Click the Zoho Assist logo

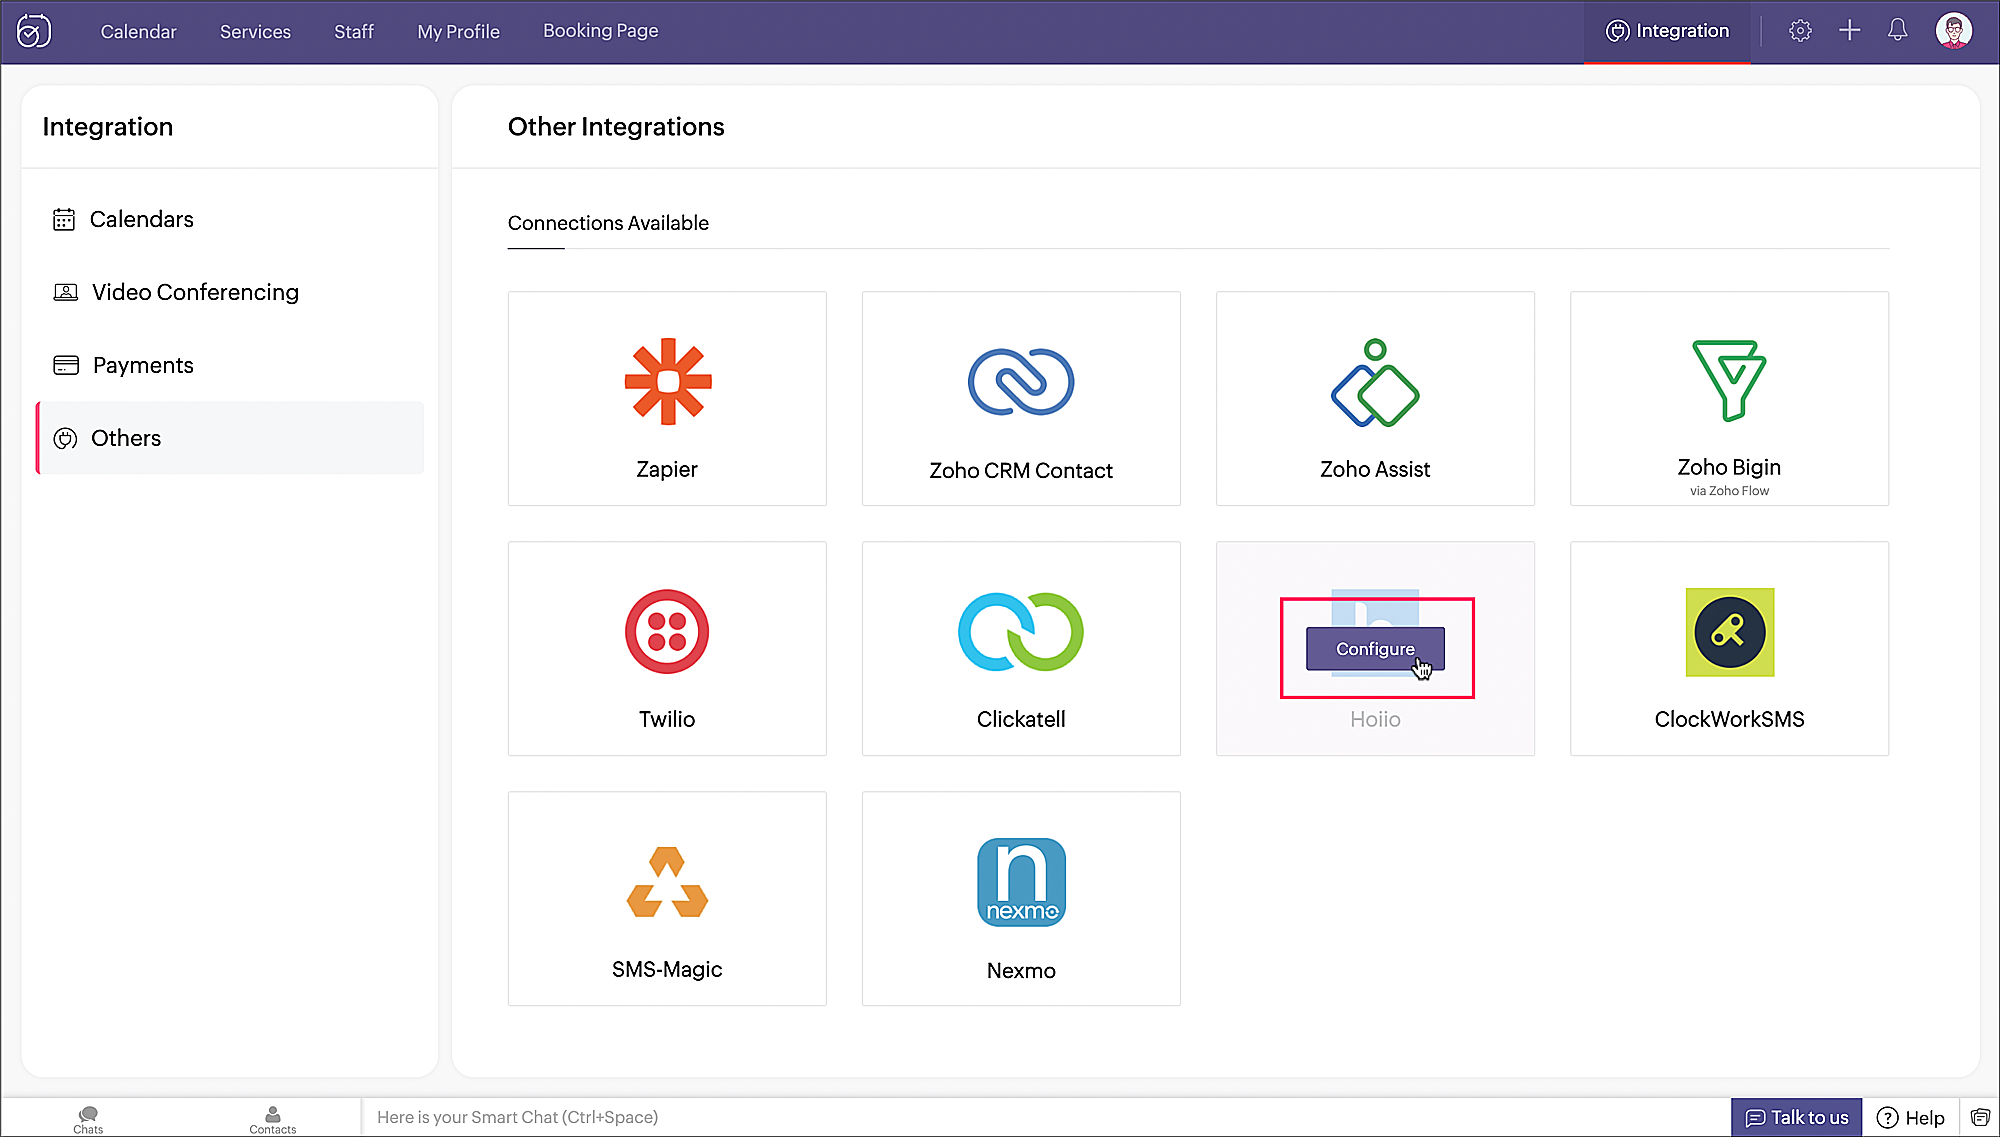pos(1375,383)
